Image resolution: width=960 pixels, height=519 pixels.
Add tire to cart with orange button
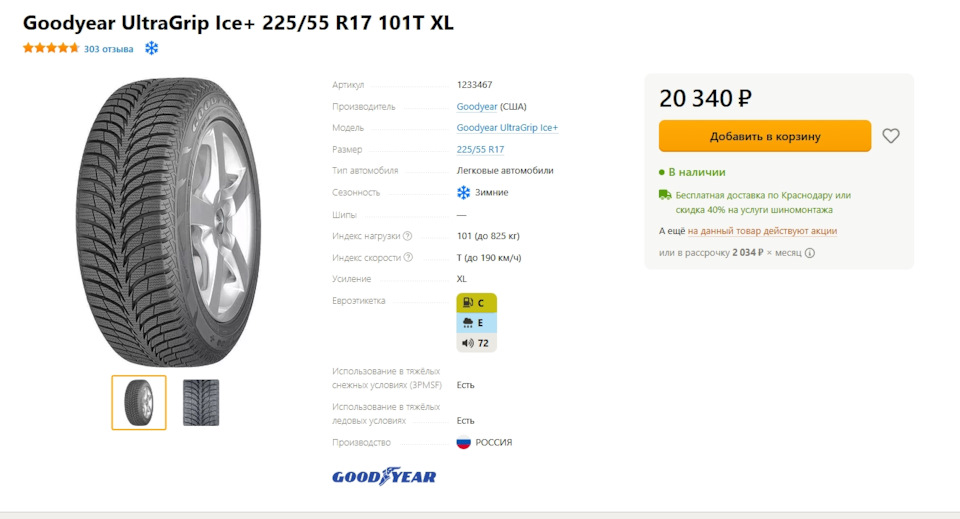pos(765,136)
